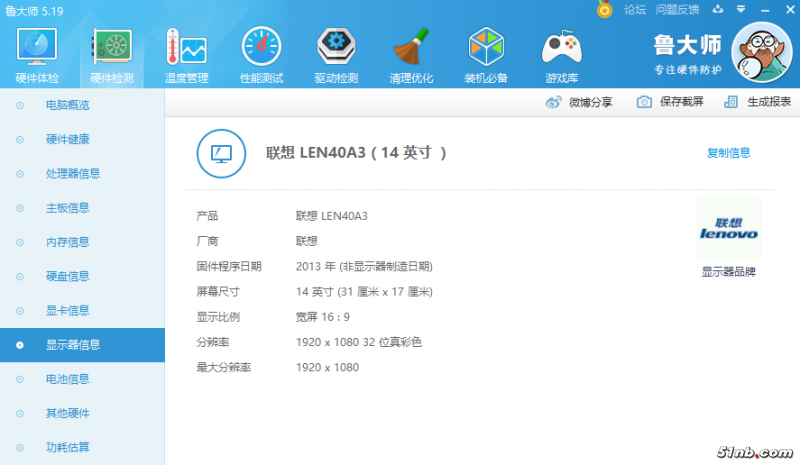Click the Lenovo display brand logo

pos(728,228)
